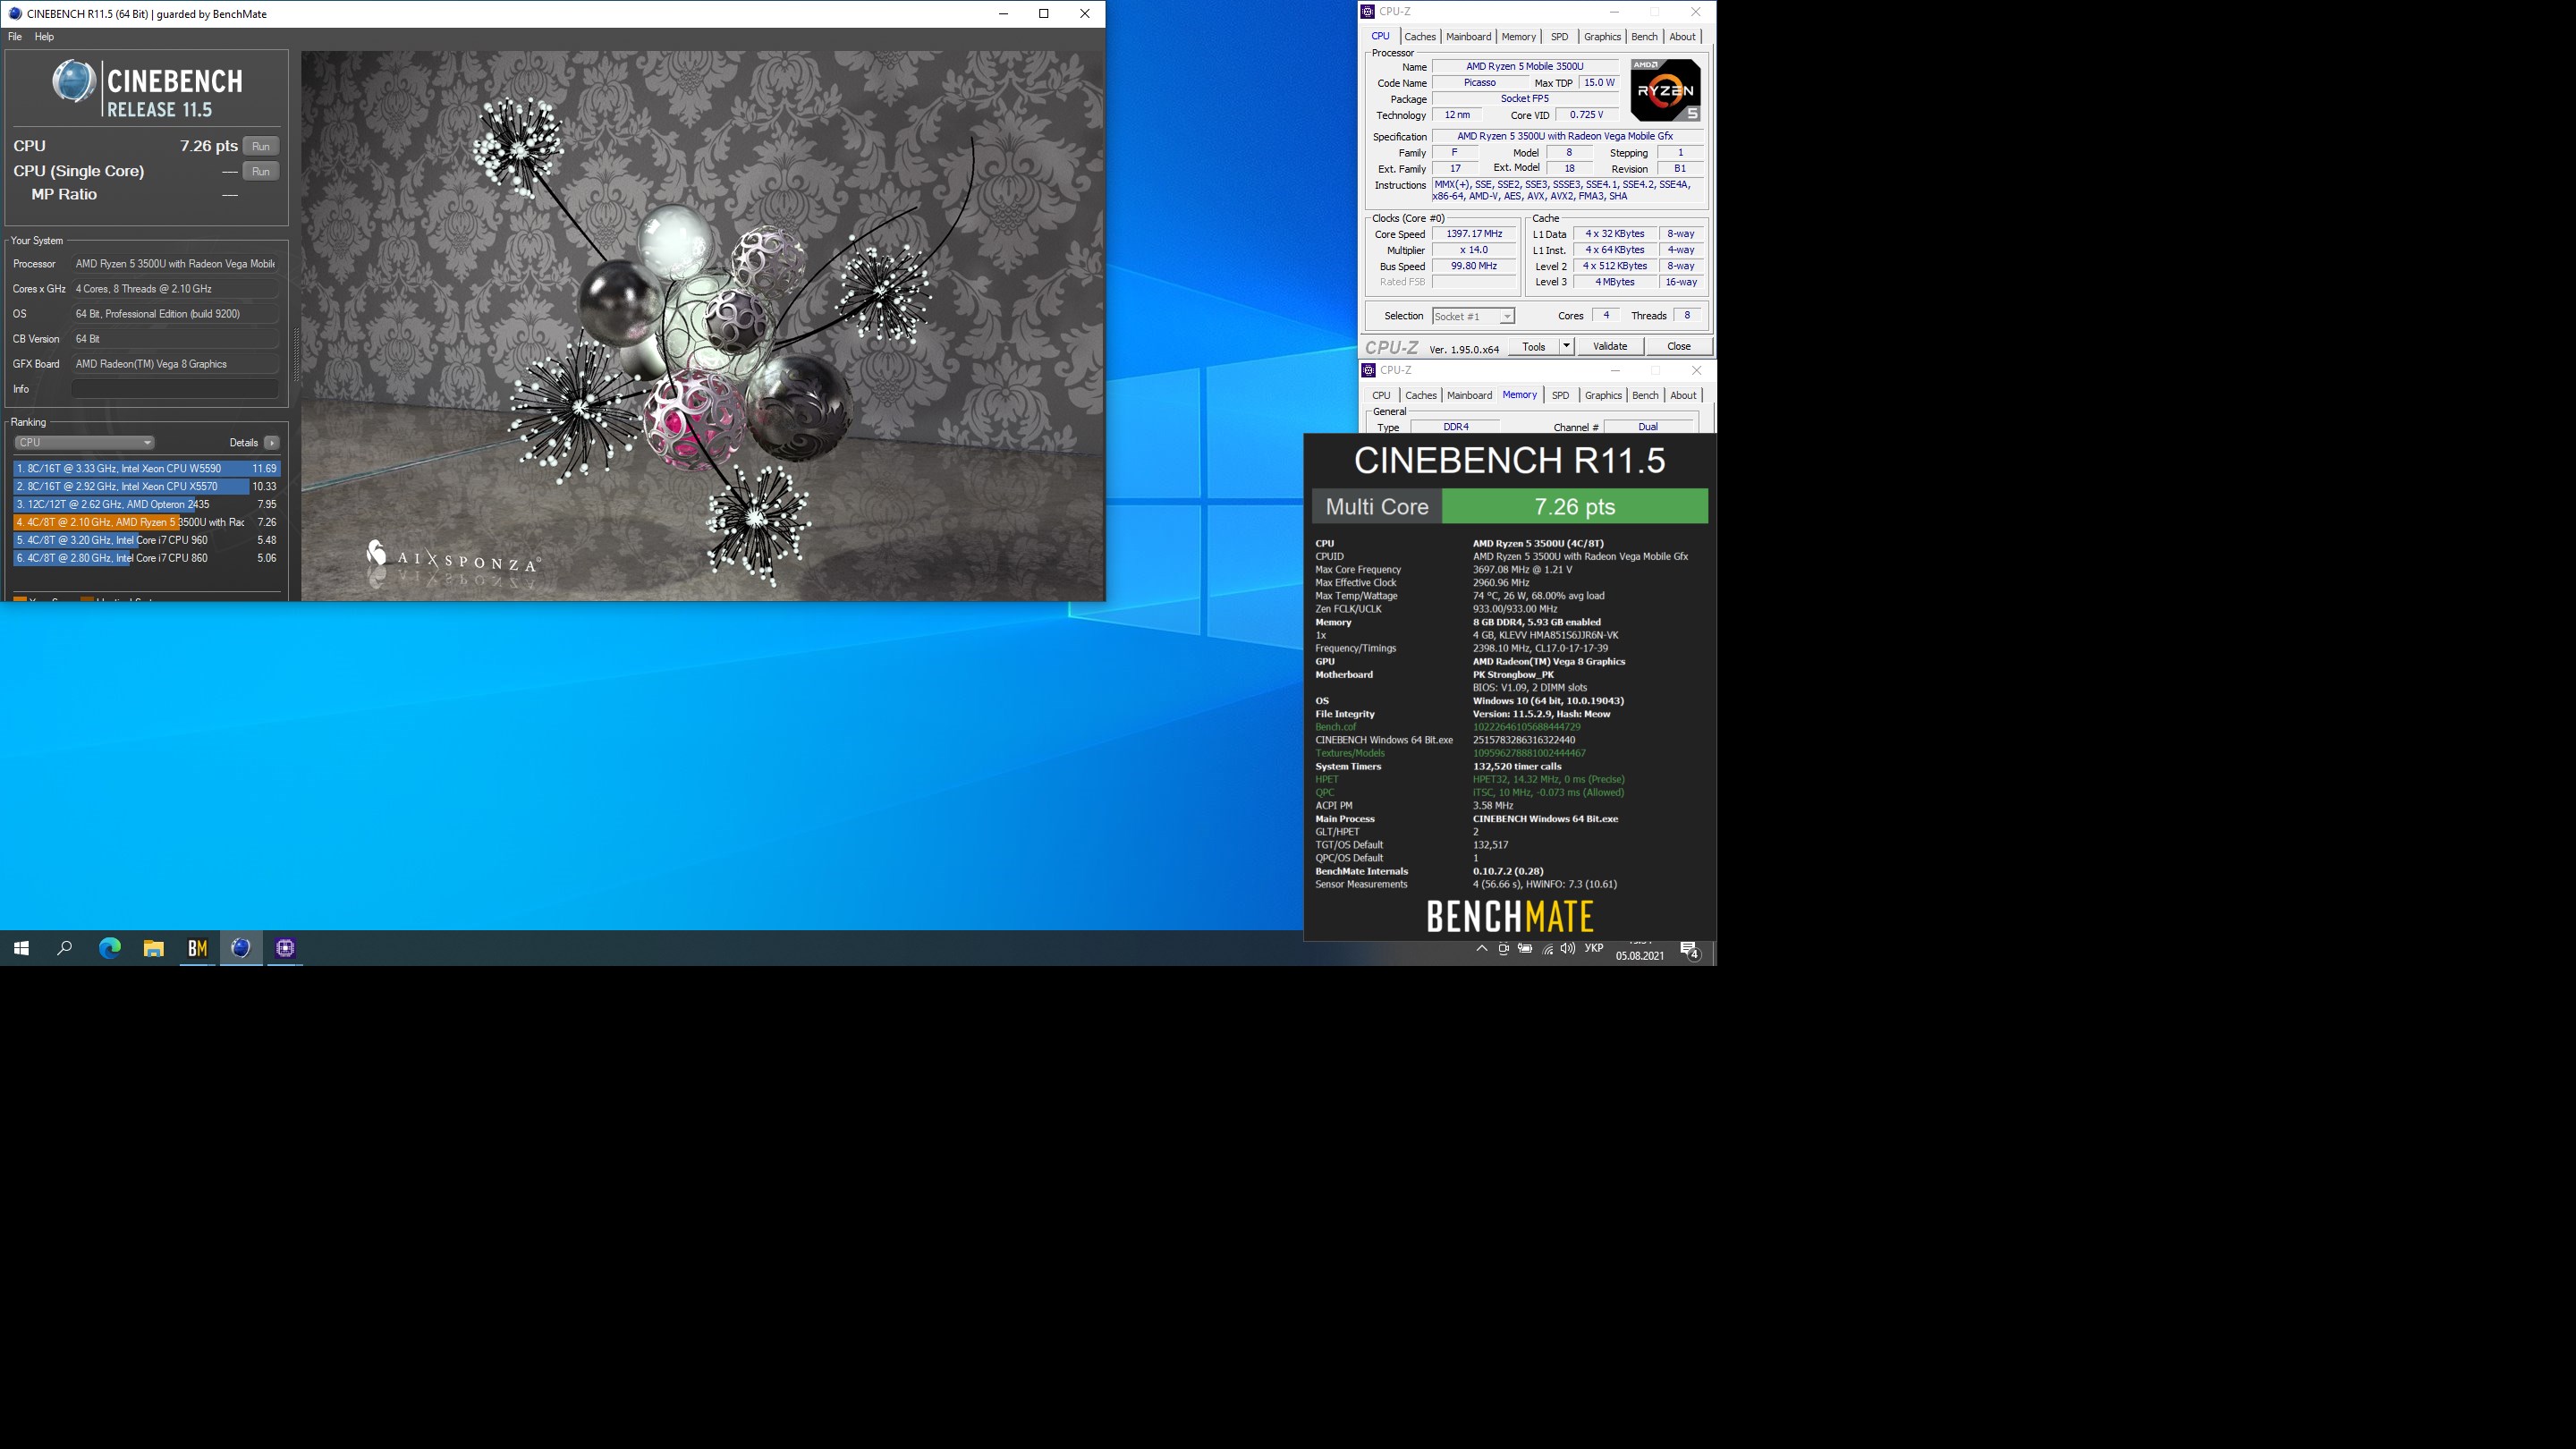Viewport: 2576px width, 1449px height.
Task: Select CPU tab in top CPU-Z
Action: [1380, 36]
